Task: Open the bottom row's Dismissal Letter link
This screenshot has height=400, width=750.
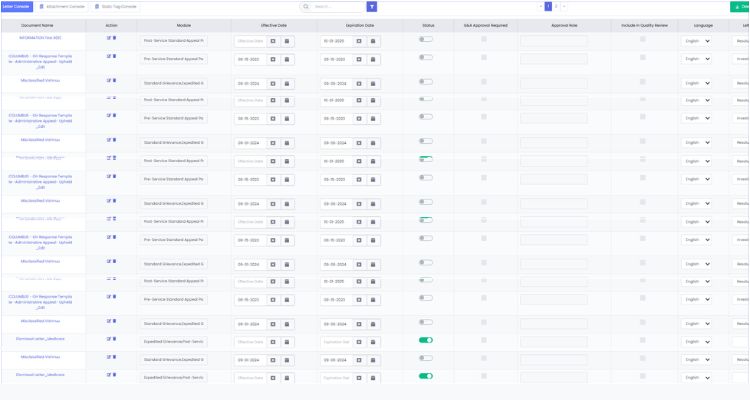Action: click(x=40, y=375)
